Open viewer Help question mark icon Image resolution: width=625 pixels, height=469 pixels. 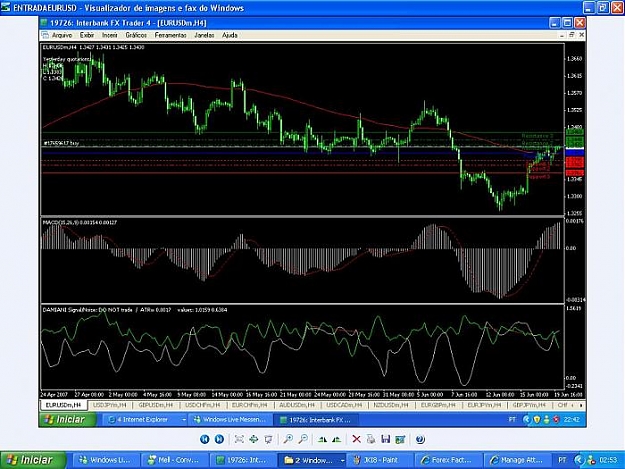pos(420,439)
